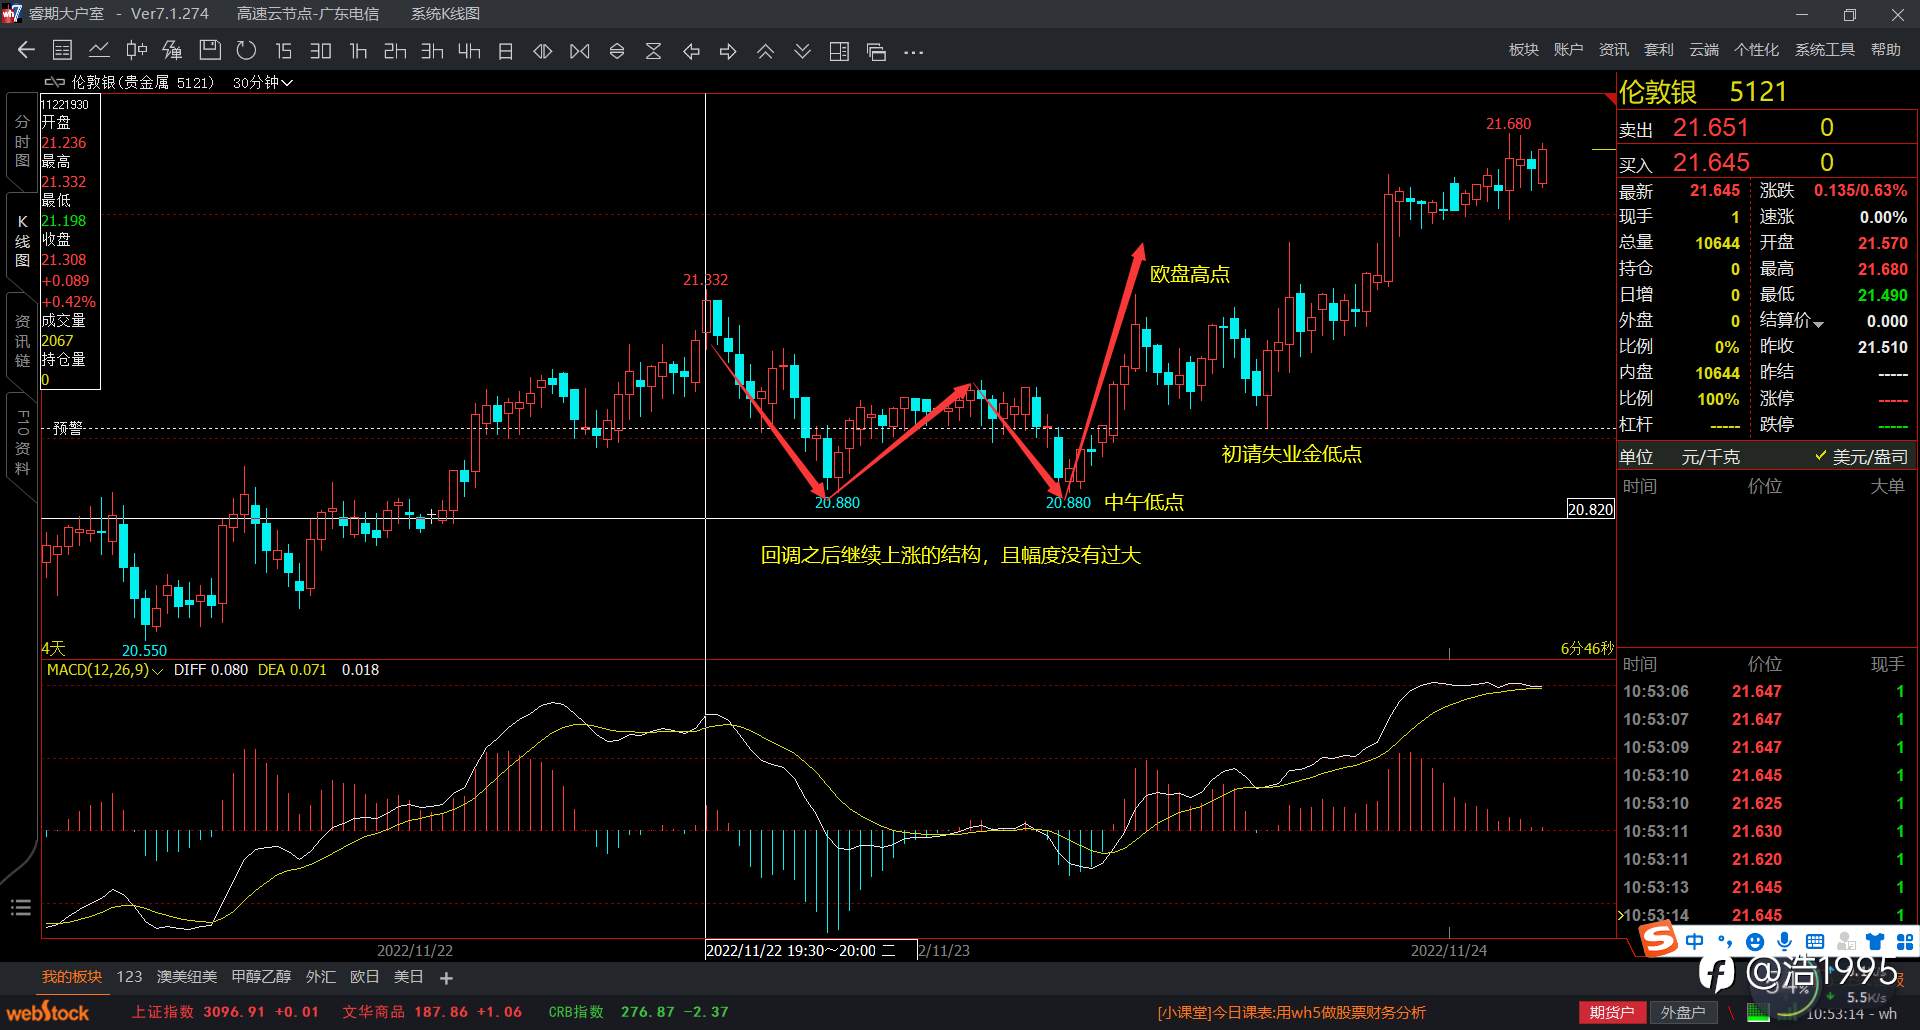
Task: Click Sogou voice input microphone icon
Action: [1785, 941]
